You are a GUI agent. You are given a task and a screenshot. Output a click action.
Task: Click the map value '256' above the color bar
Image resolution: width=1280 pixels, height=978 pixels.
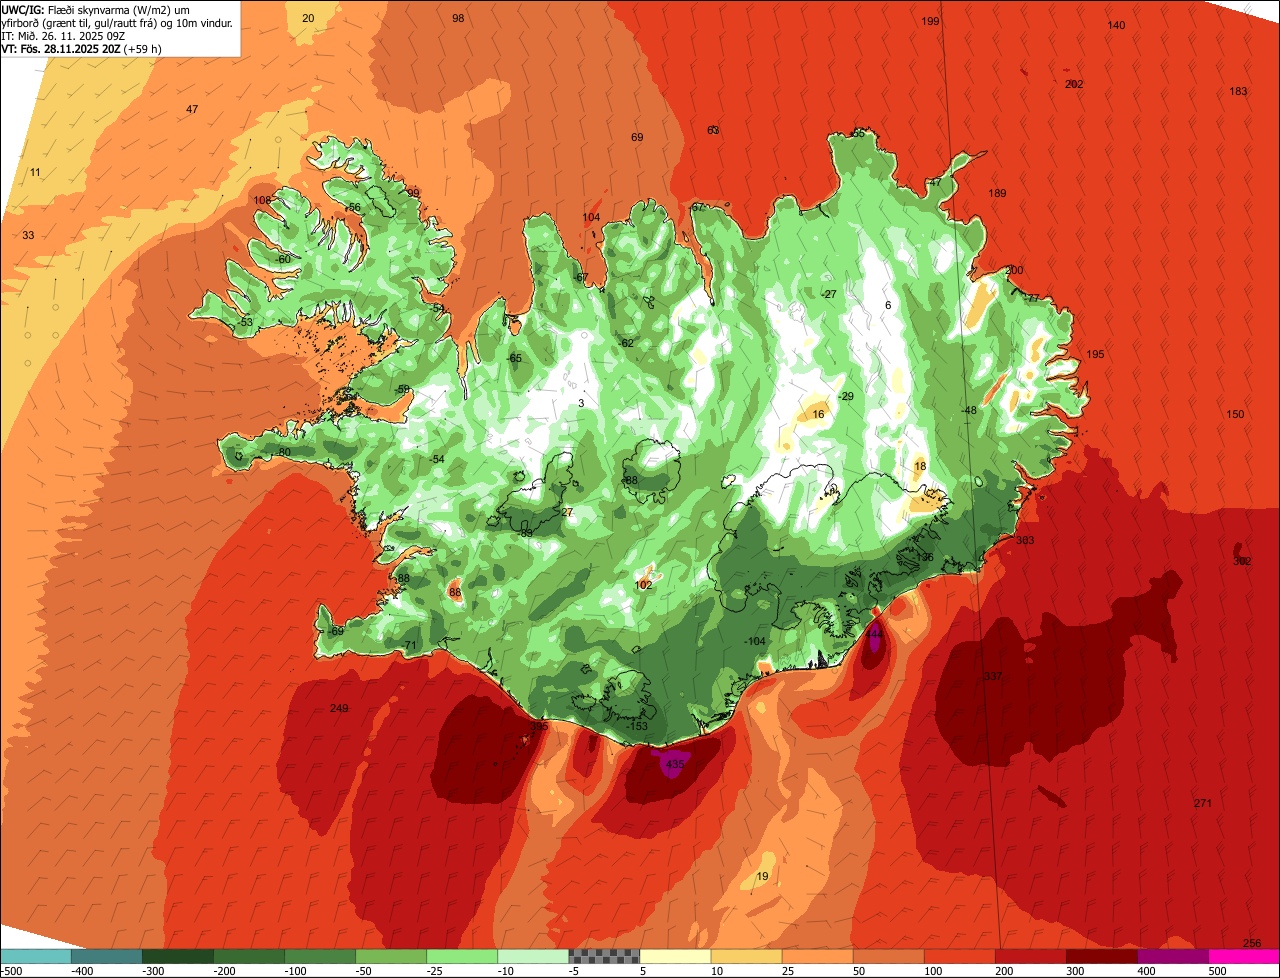pos(1252,943)
